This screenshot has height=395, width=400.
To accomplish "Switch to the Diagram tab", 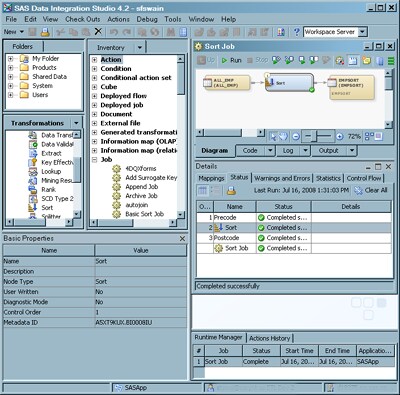I will (215, 151).
